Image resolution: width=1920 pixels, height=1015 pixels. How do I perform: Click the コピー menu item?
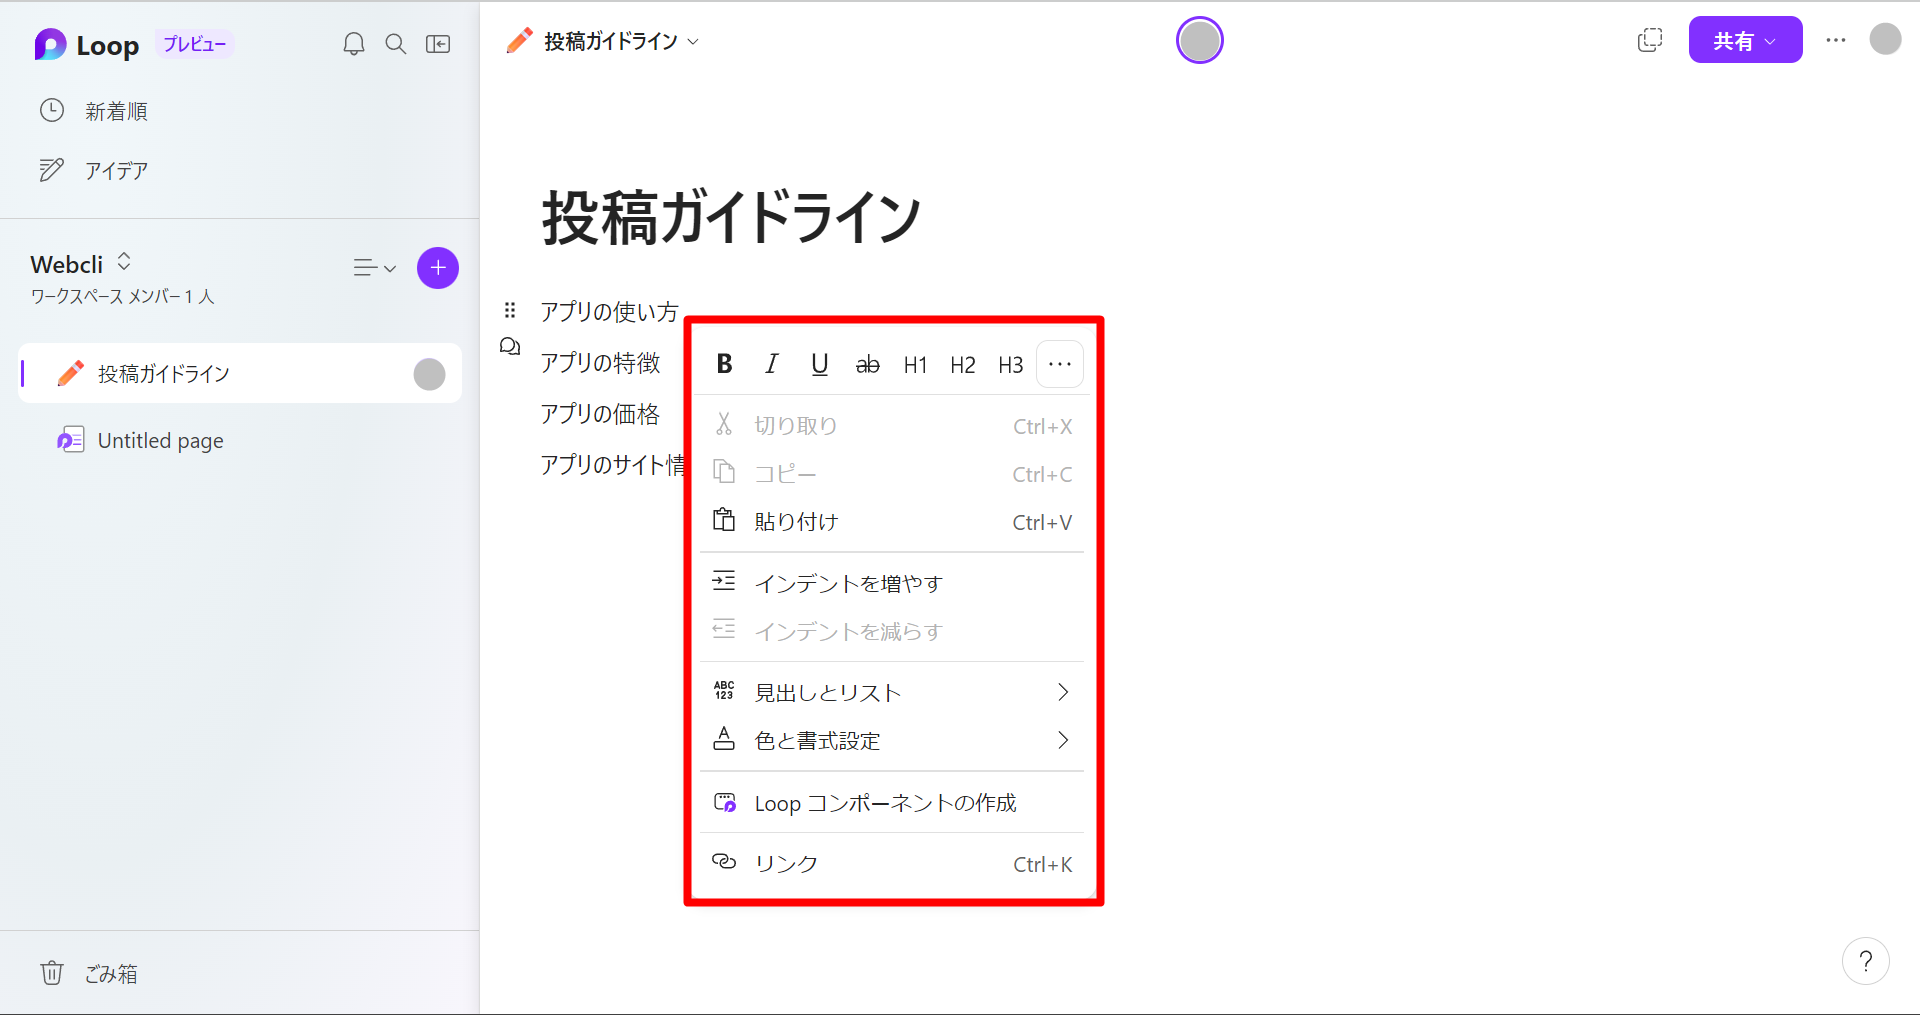(892, 474)
